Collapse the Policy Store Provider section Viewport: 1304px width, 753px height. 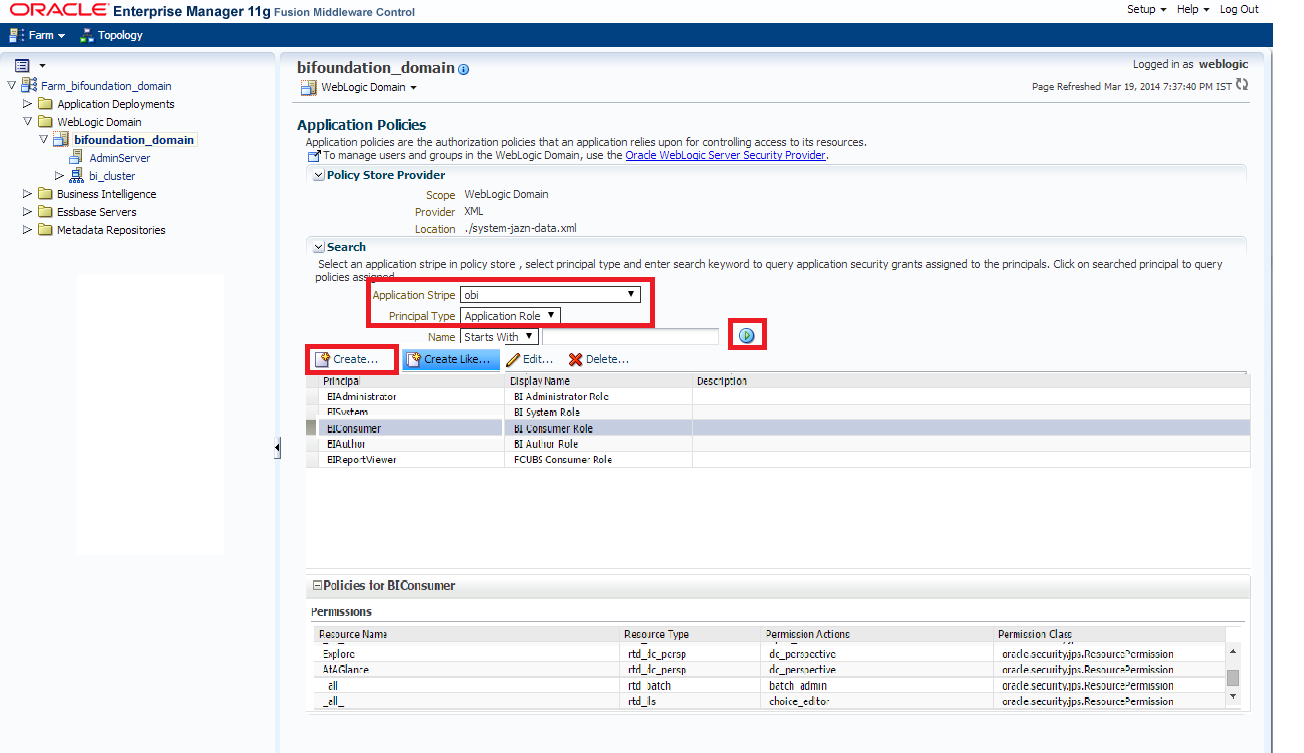pyautogui.click(x=319, y=175)
